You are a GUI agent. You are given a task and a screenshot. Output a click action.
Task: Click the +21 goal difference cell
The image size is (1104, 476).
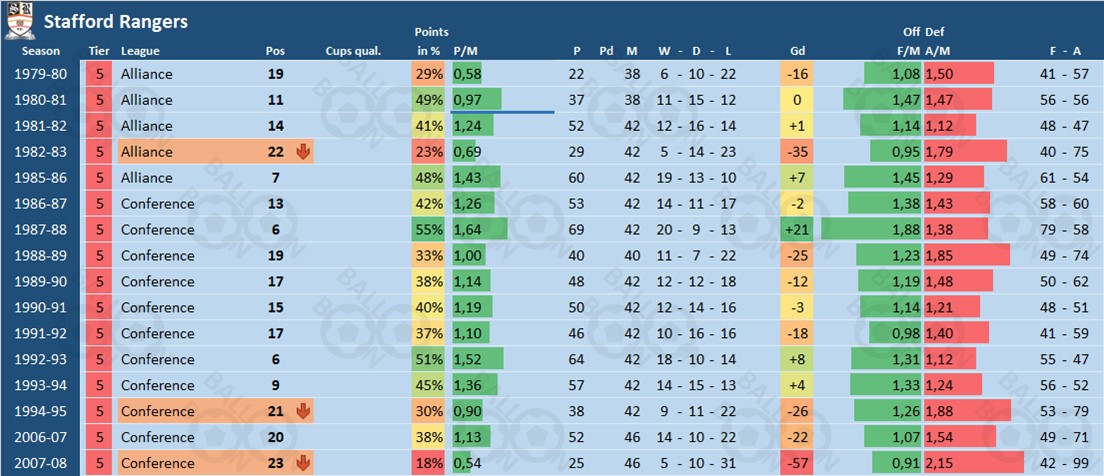coord(797,230)
